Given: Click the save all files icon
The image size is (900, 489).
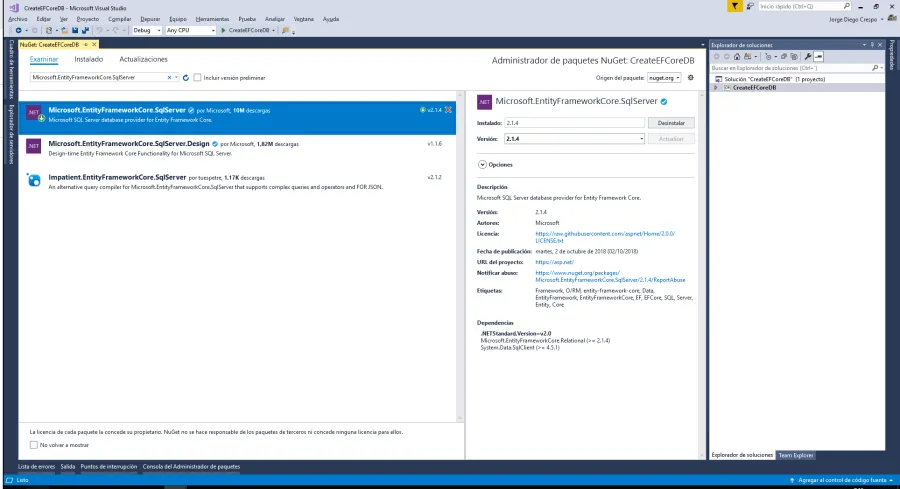Looking at the screenshot, I should 86,30.
